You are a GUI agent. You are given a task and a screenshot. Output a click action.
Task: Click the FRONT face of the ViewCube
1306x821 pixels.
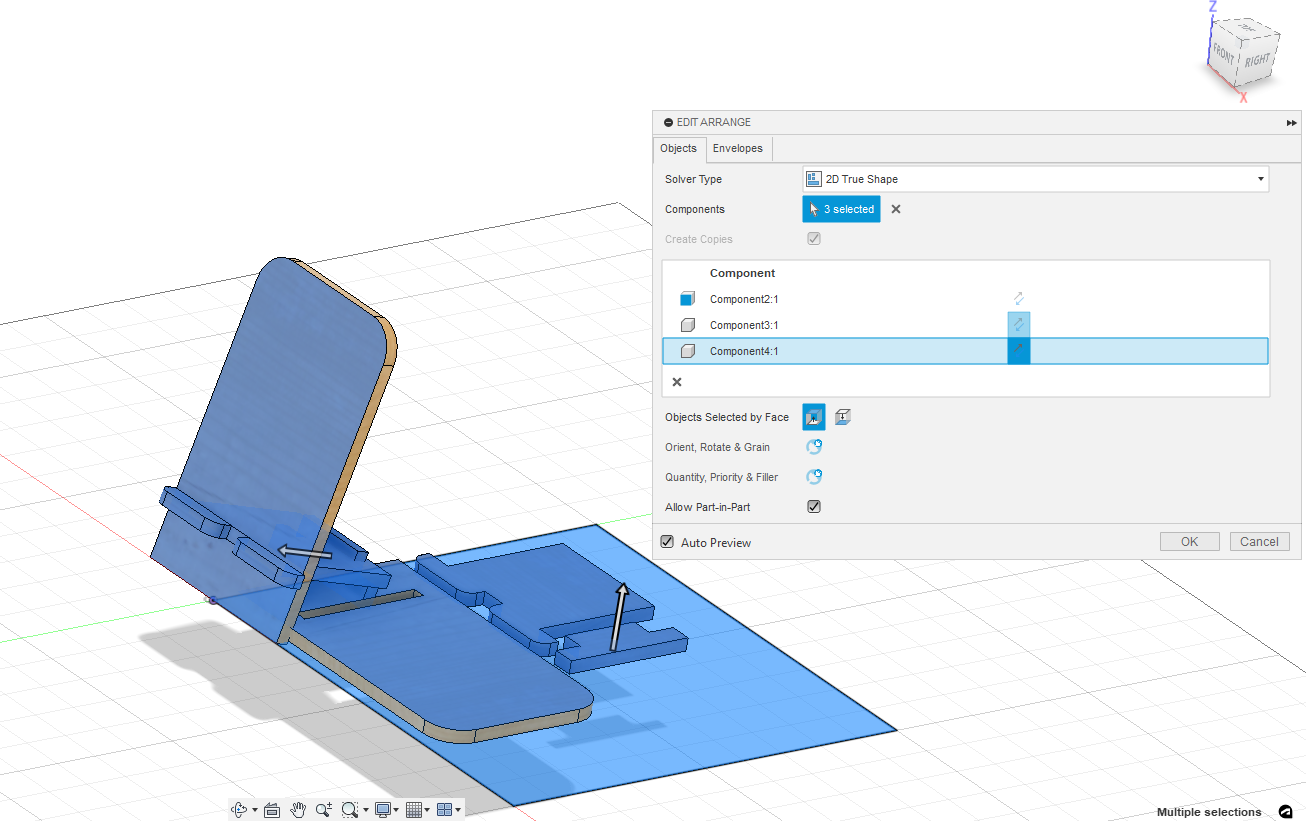tap(1224, 53)
